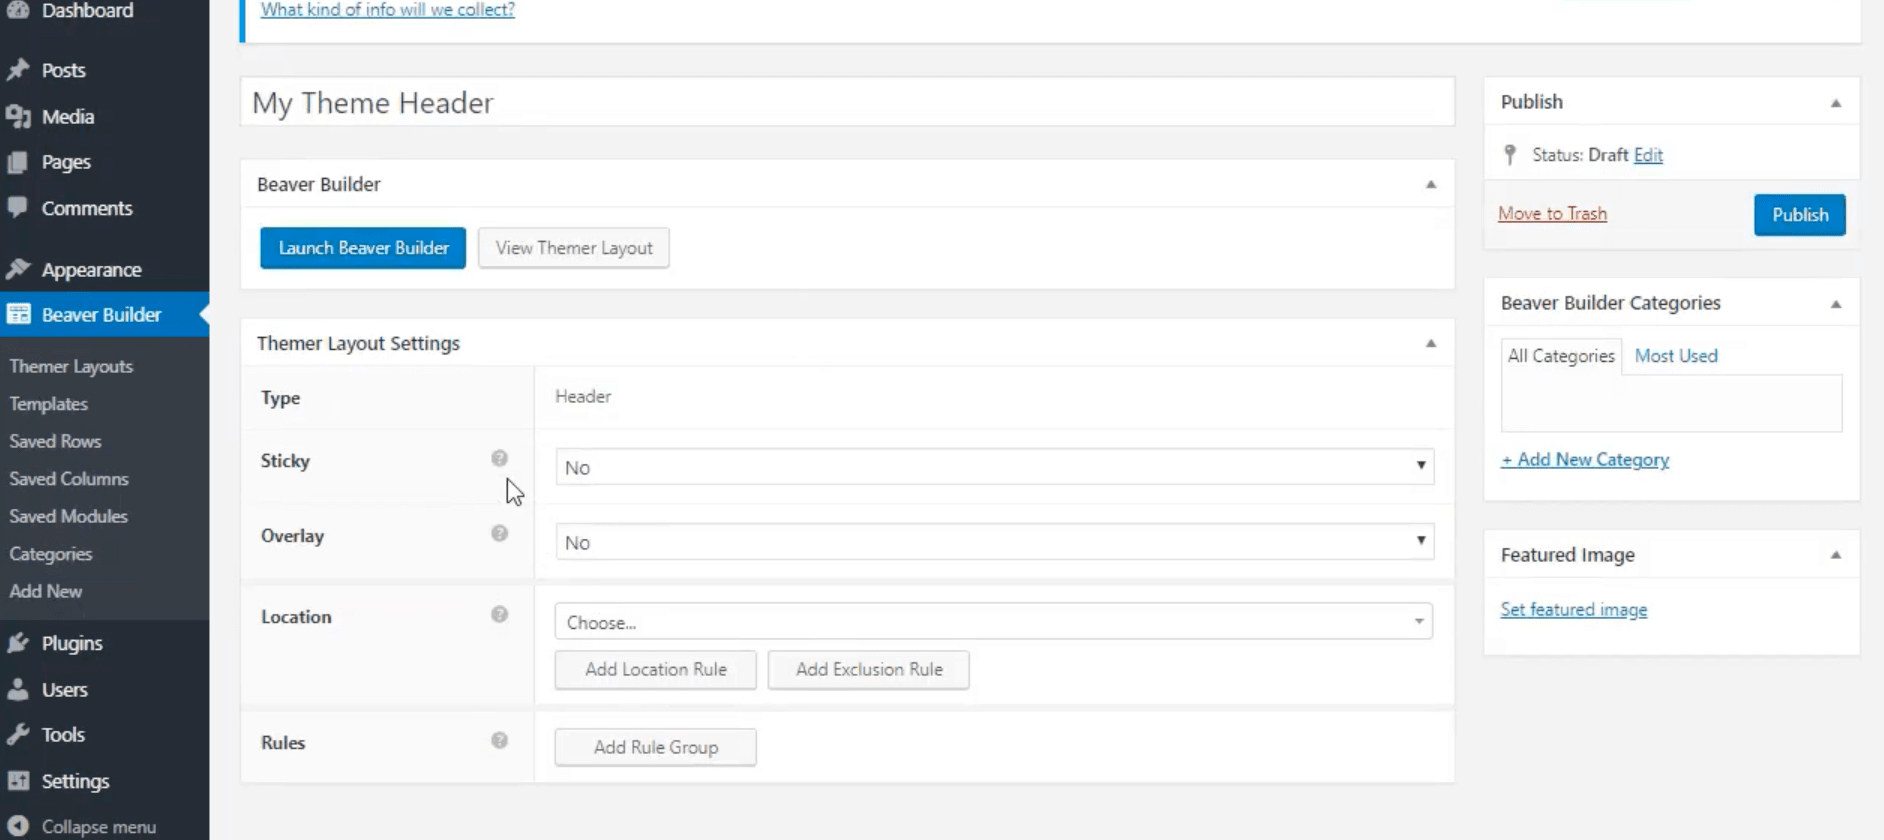Click Move to Trash link
The width and height of the screenshot is (1884, 840).
point(1552,214)
